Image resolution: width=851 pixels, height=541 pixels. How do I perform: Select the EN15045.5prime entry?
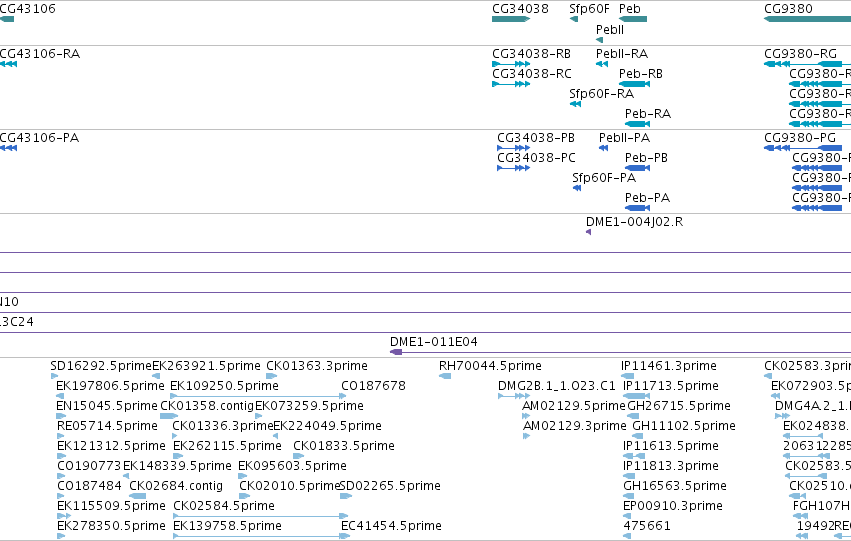tap(107, 406)
